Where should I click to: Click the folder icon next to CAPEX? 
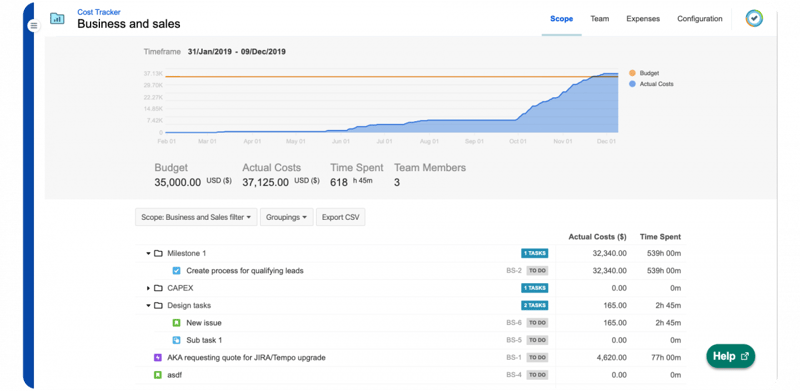(158, 288)
